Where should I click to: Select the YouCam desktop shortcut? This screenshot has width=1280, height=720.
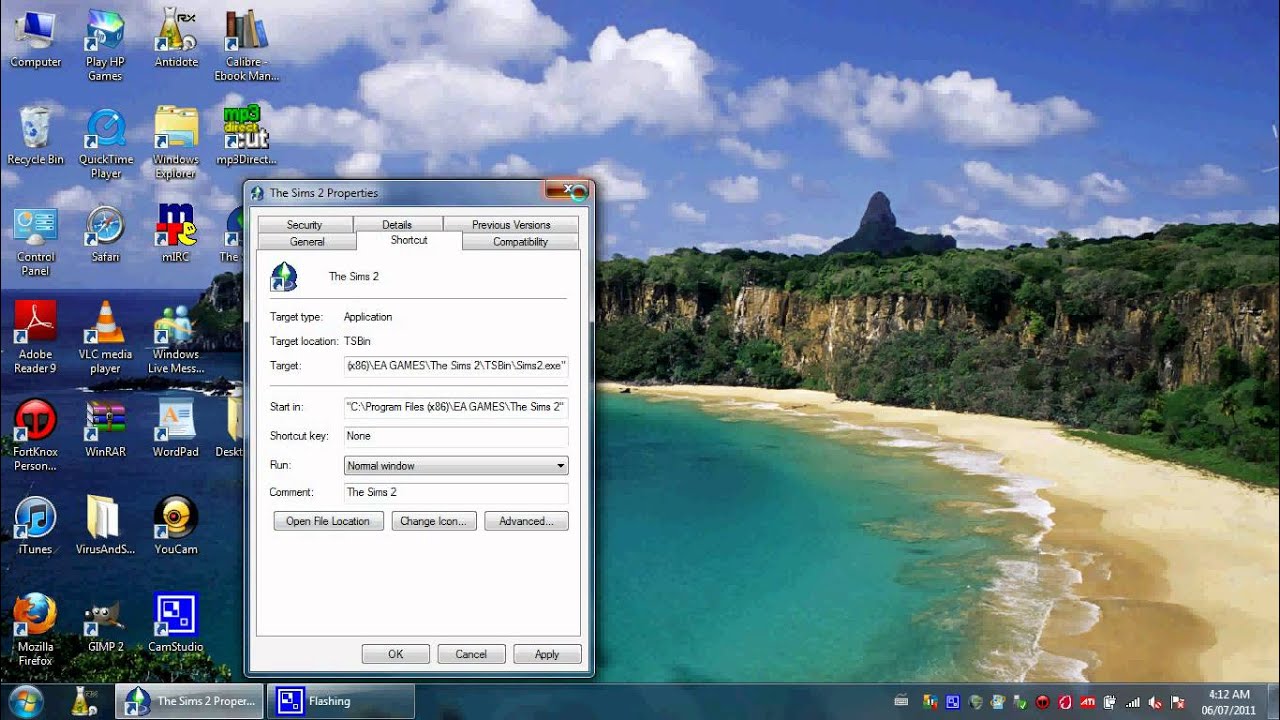point(176,526)
